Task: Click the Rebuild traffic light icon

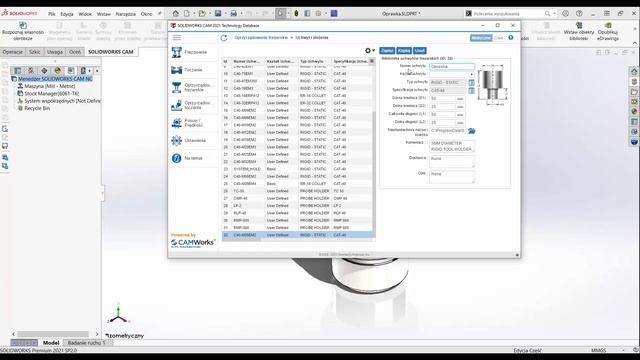Action: pyautogui.click(x=296, y=13)
